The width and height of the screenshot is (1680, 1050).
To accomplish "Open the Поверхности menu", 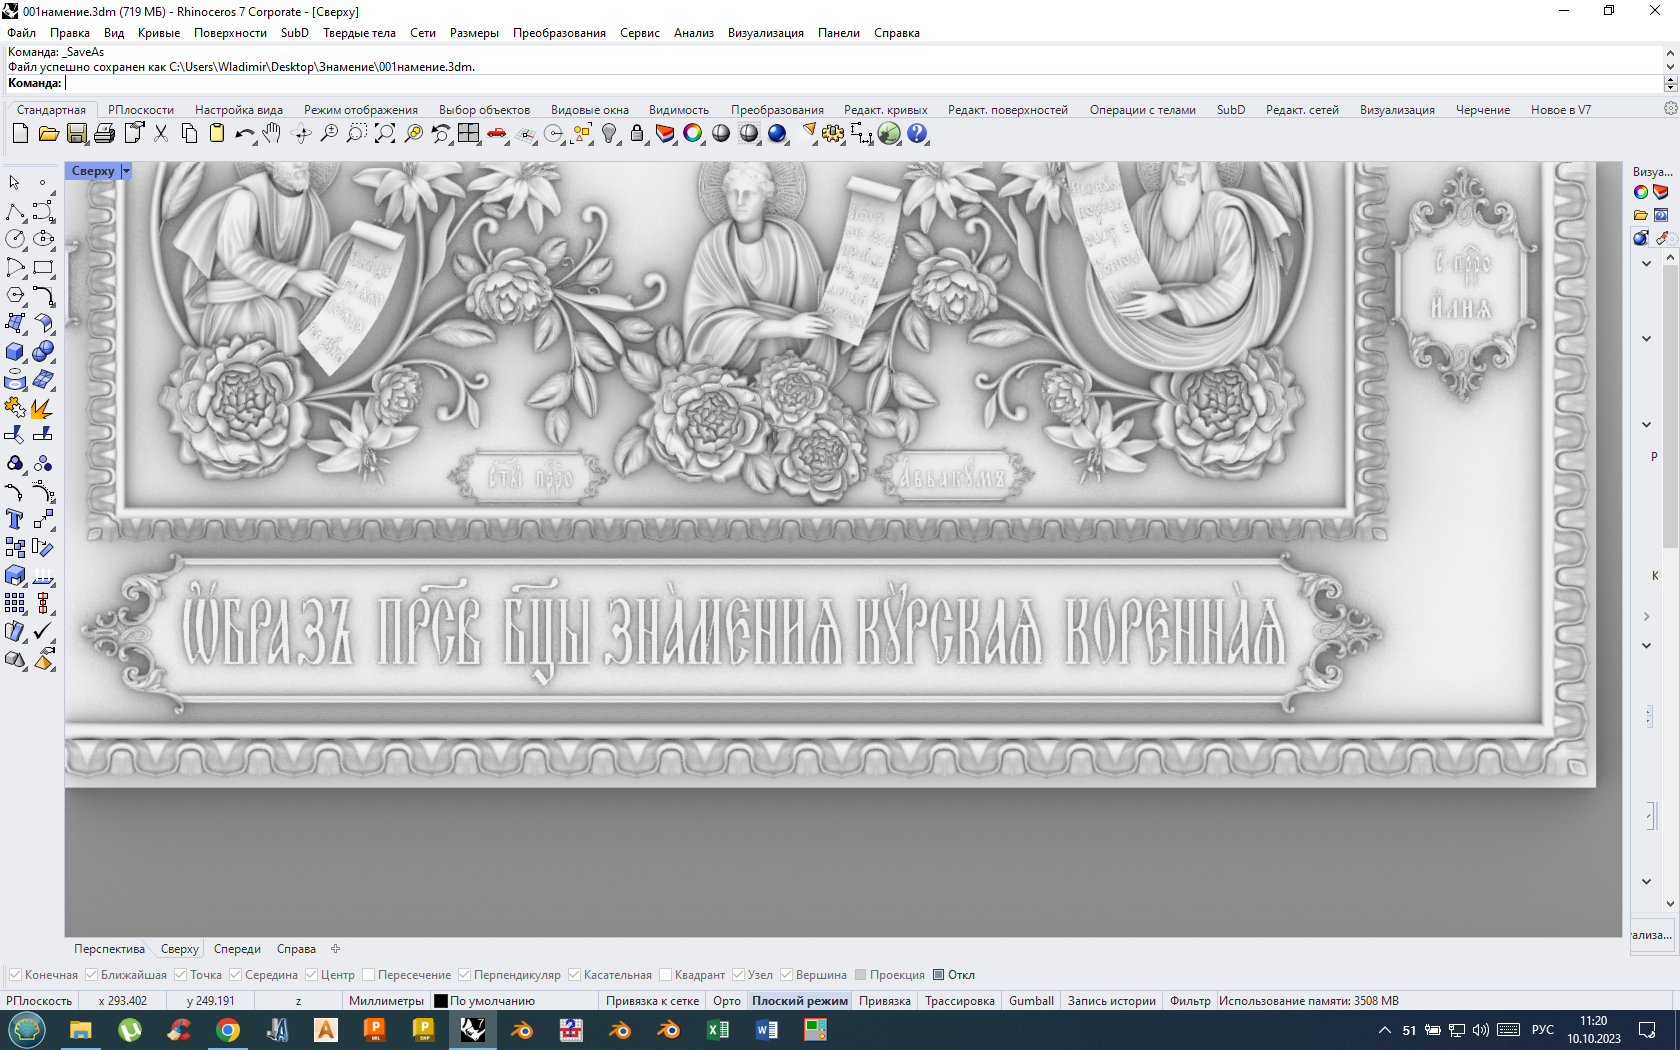I will point(230,33).
